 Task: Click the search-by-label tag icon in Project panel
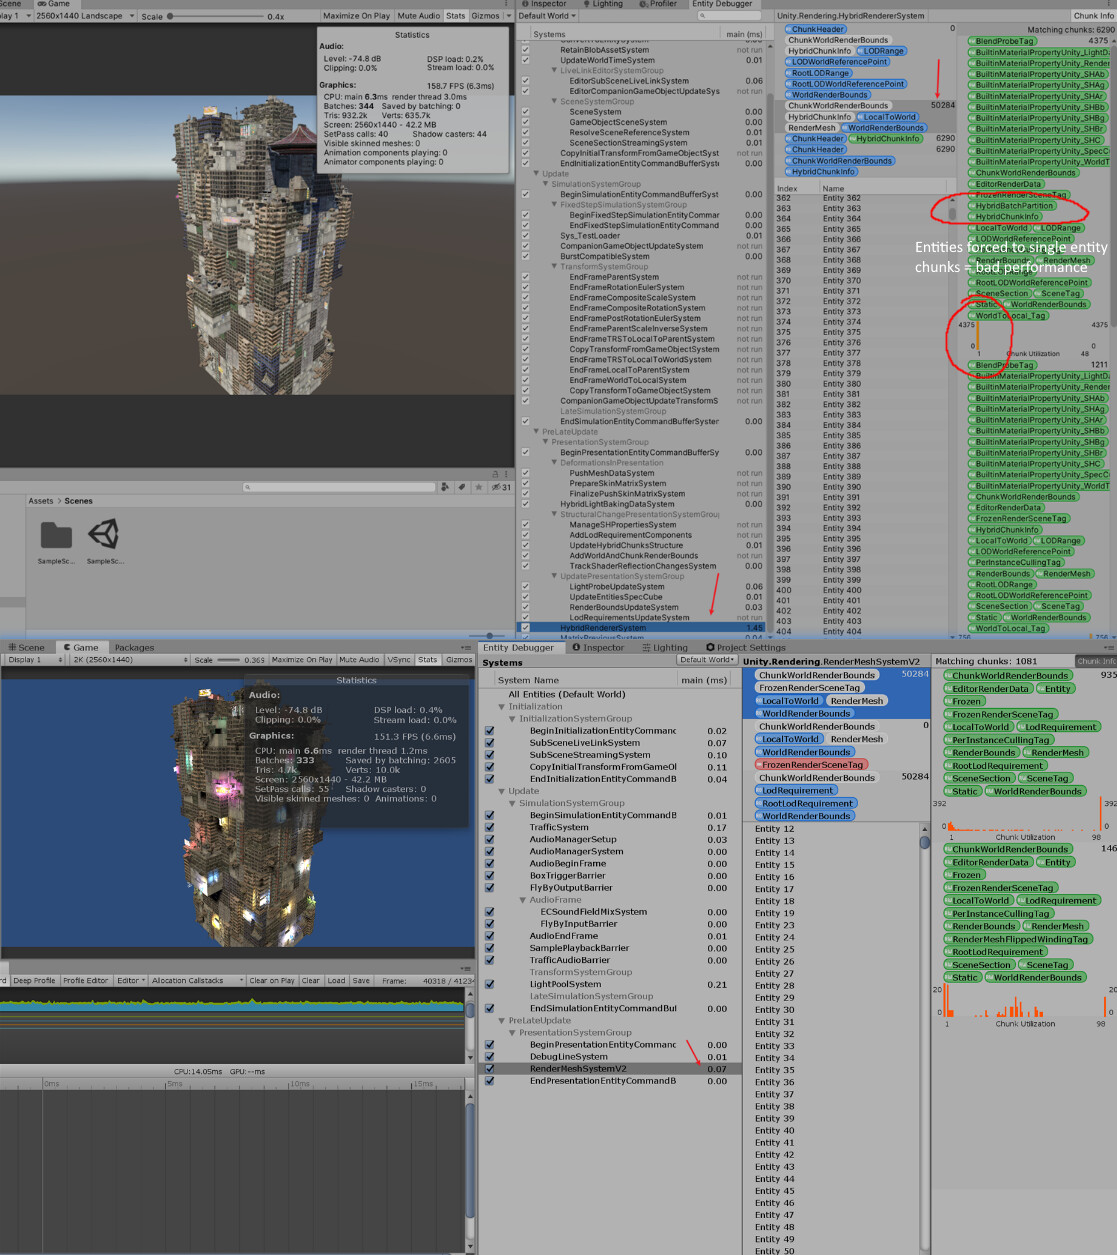click(461, 487)
